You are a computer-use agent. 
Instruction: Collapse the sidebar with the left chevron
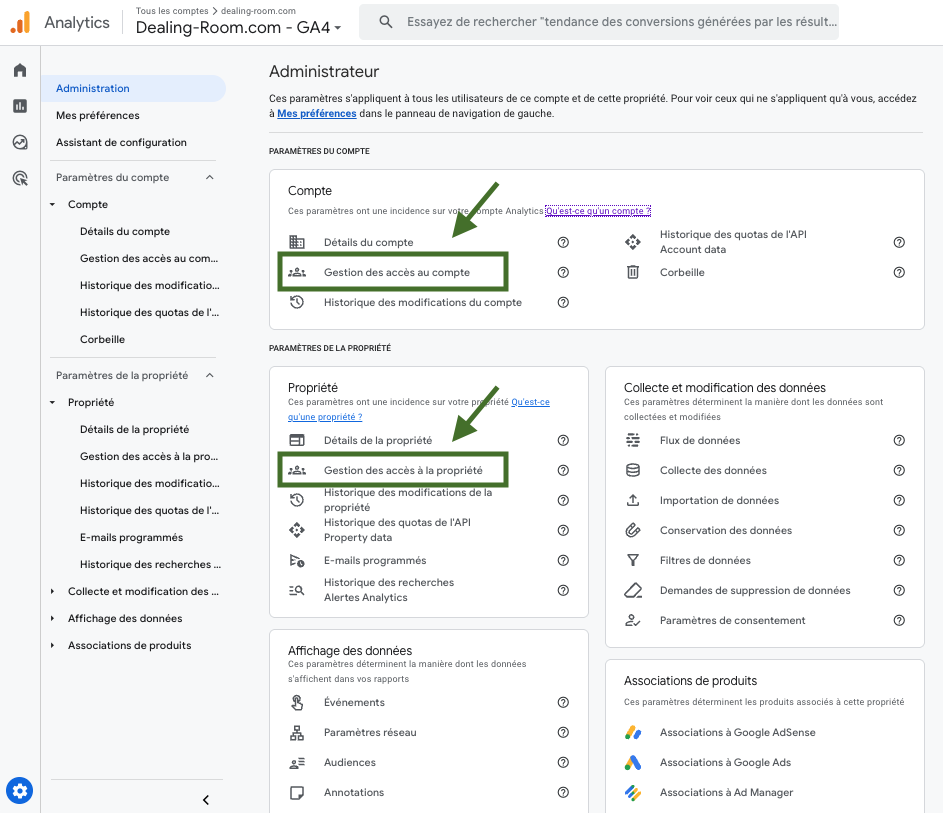(206, 800)
